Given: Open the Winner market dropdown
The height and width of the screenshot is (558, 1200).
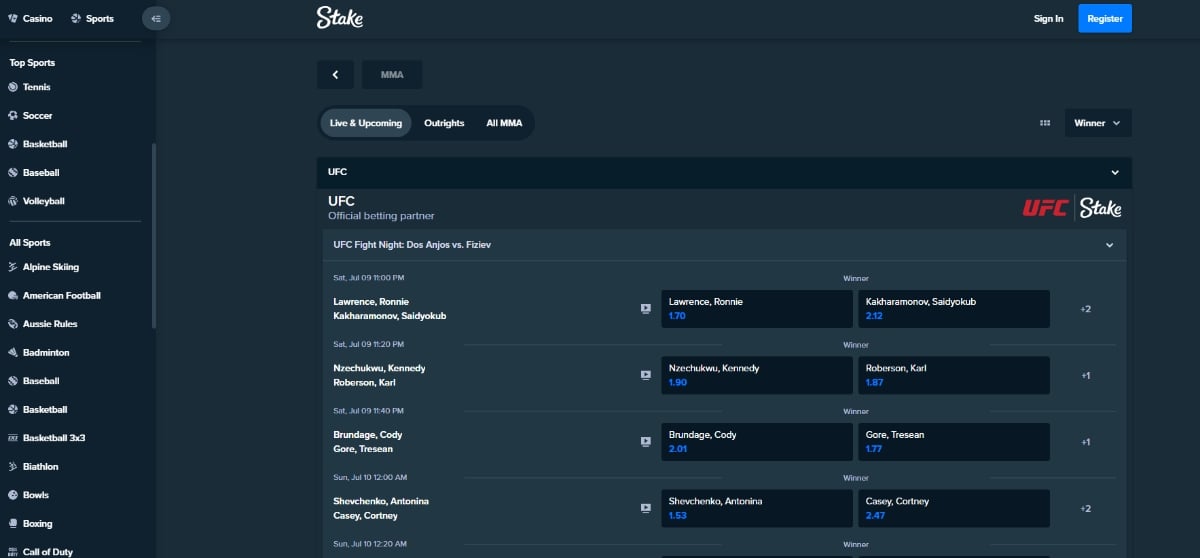Looking at the screenshot, I should coord(1097,123).
